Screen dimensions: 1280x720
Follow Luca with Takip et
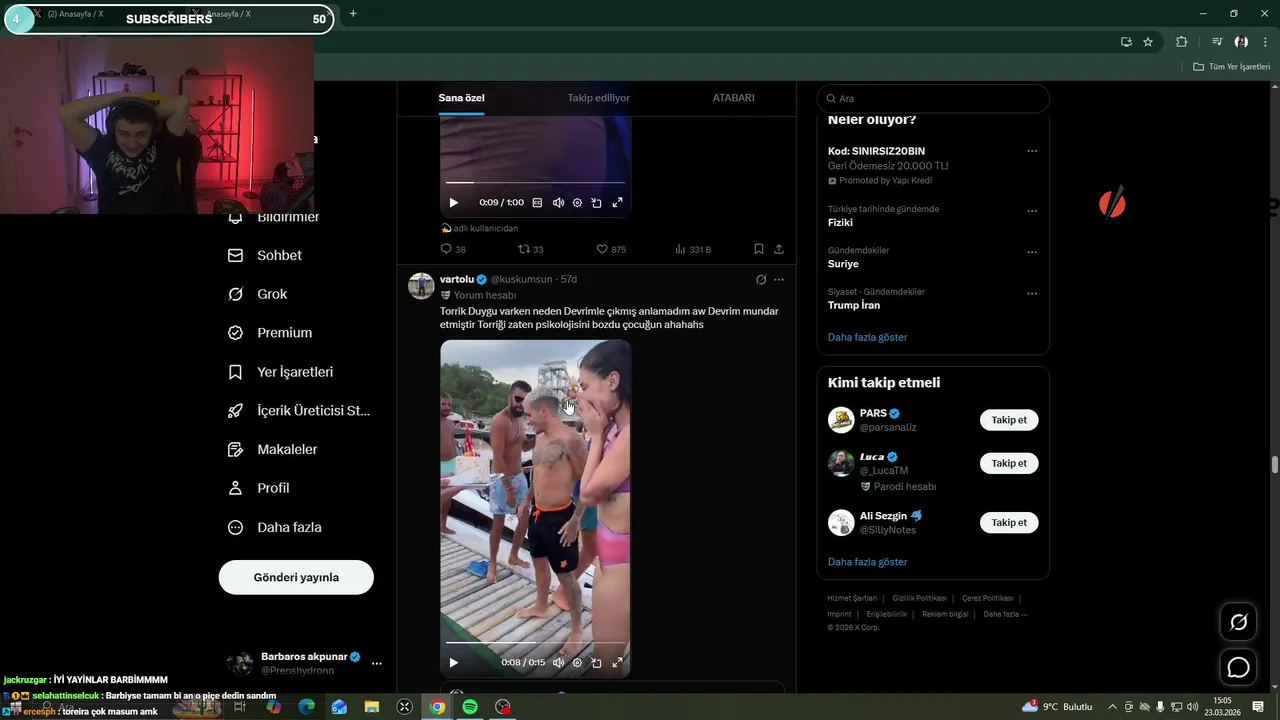1009,463
